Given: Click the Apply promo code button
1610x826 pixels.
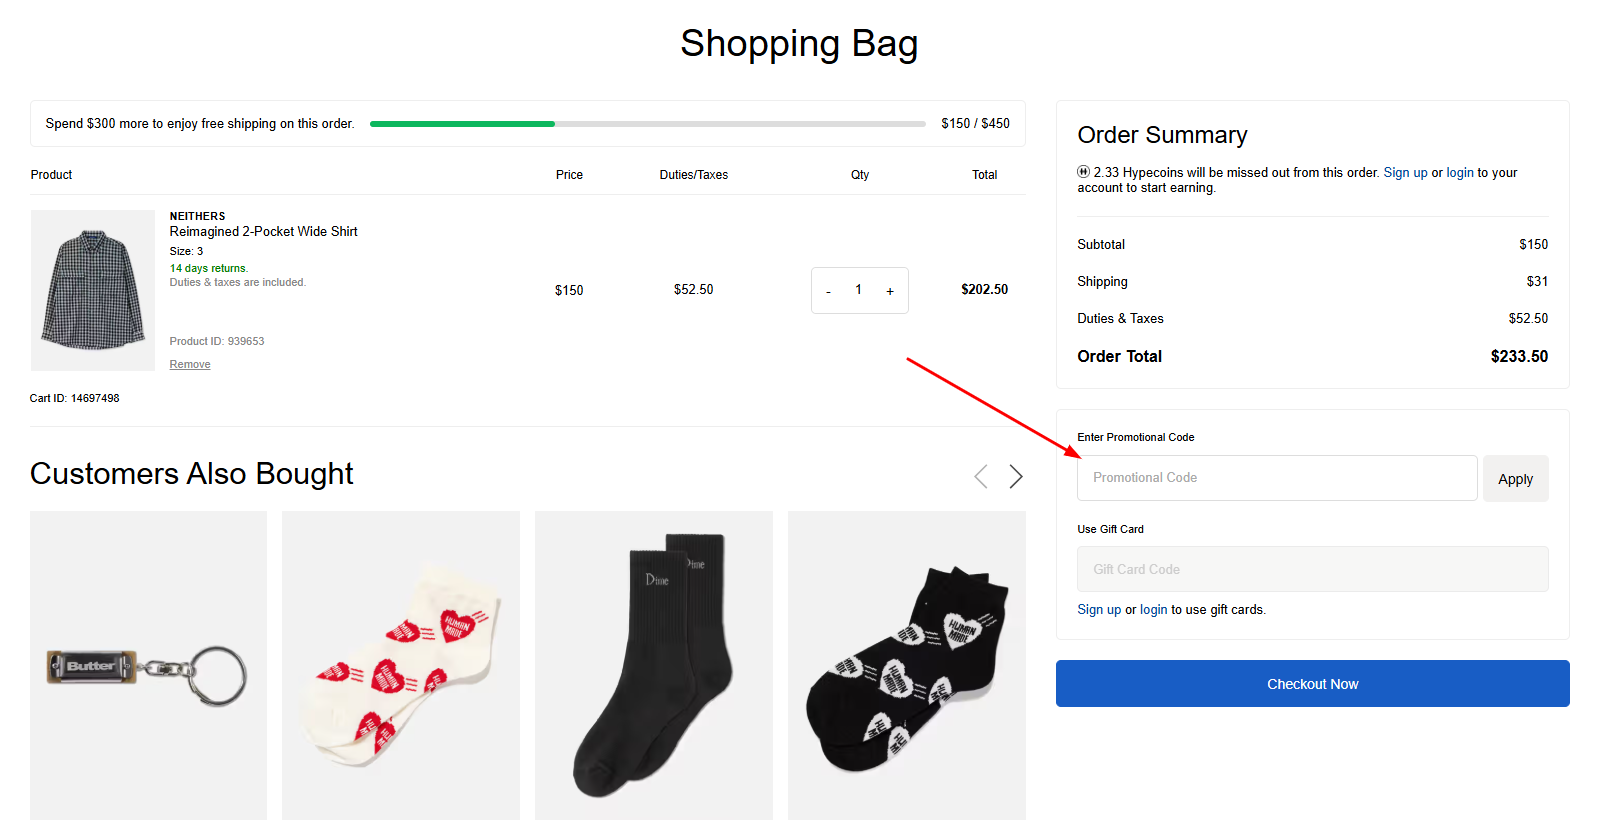Looking at the screenshot, I should coord(1515,479).
